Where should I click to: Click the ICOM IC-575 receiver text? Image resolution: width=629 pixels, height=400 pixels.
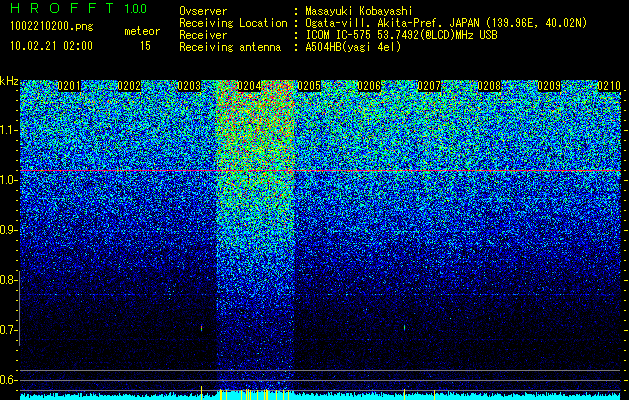tap(401, 35)
